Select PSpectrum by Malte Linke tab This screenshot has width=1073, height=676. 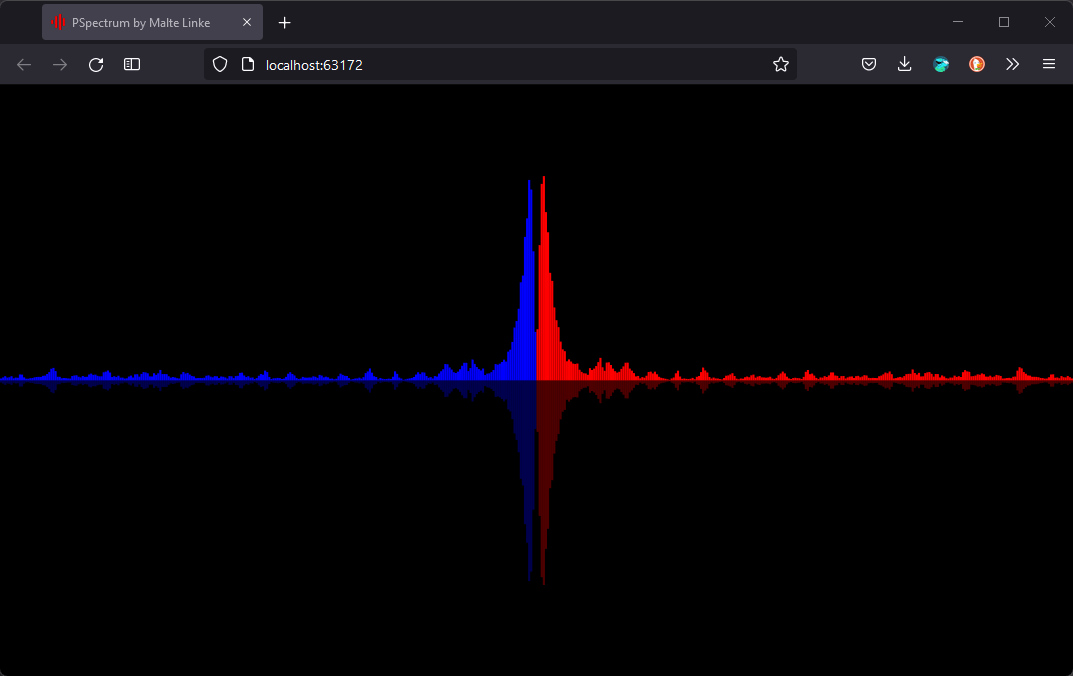click(153, 23)
